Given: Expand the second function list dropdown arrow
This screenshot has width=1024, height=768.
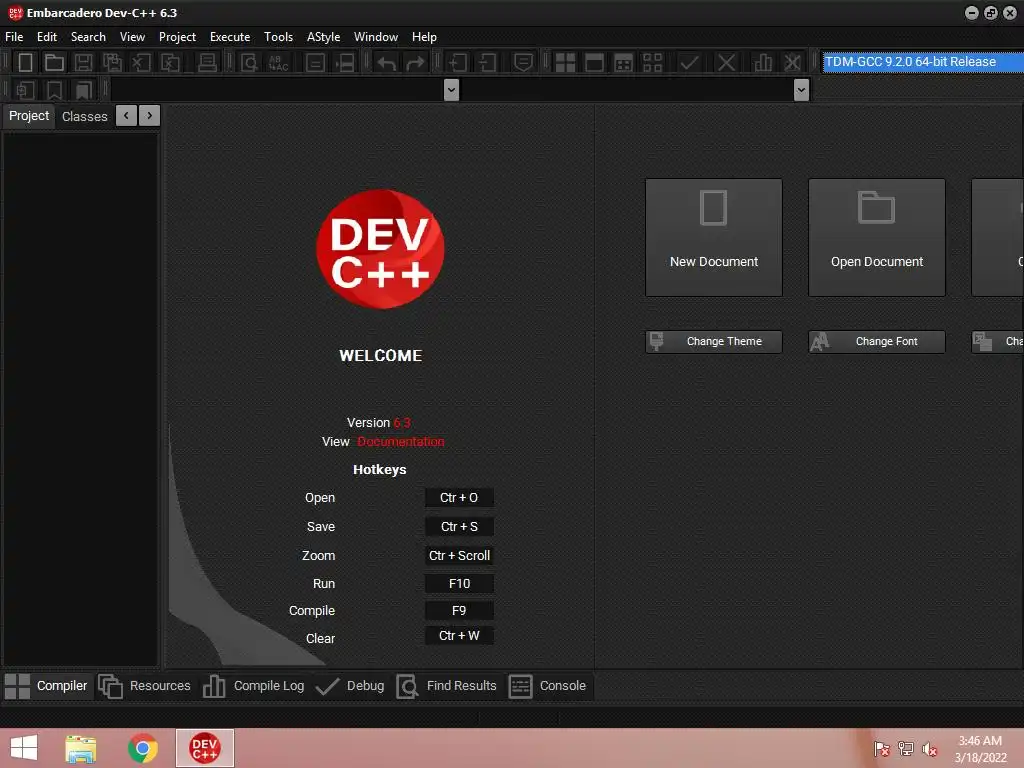Looking at the screenshot, I should pos(801,89).
